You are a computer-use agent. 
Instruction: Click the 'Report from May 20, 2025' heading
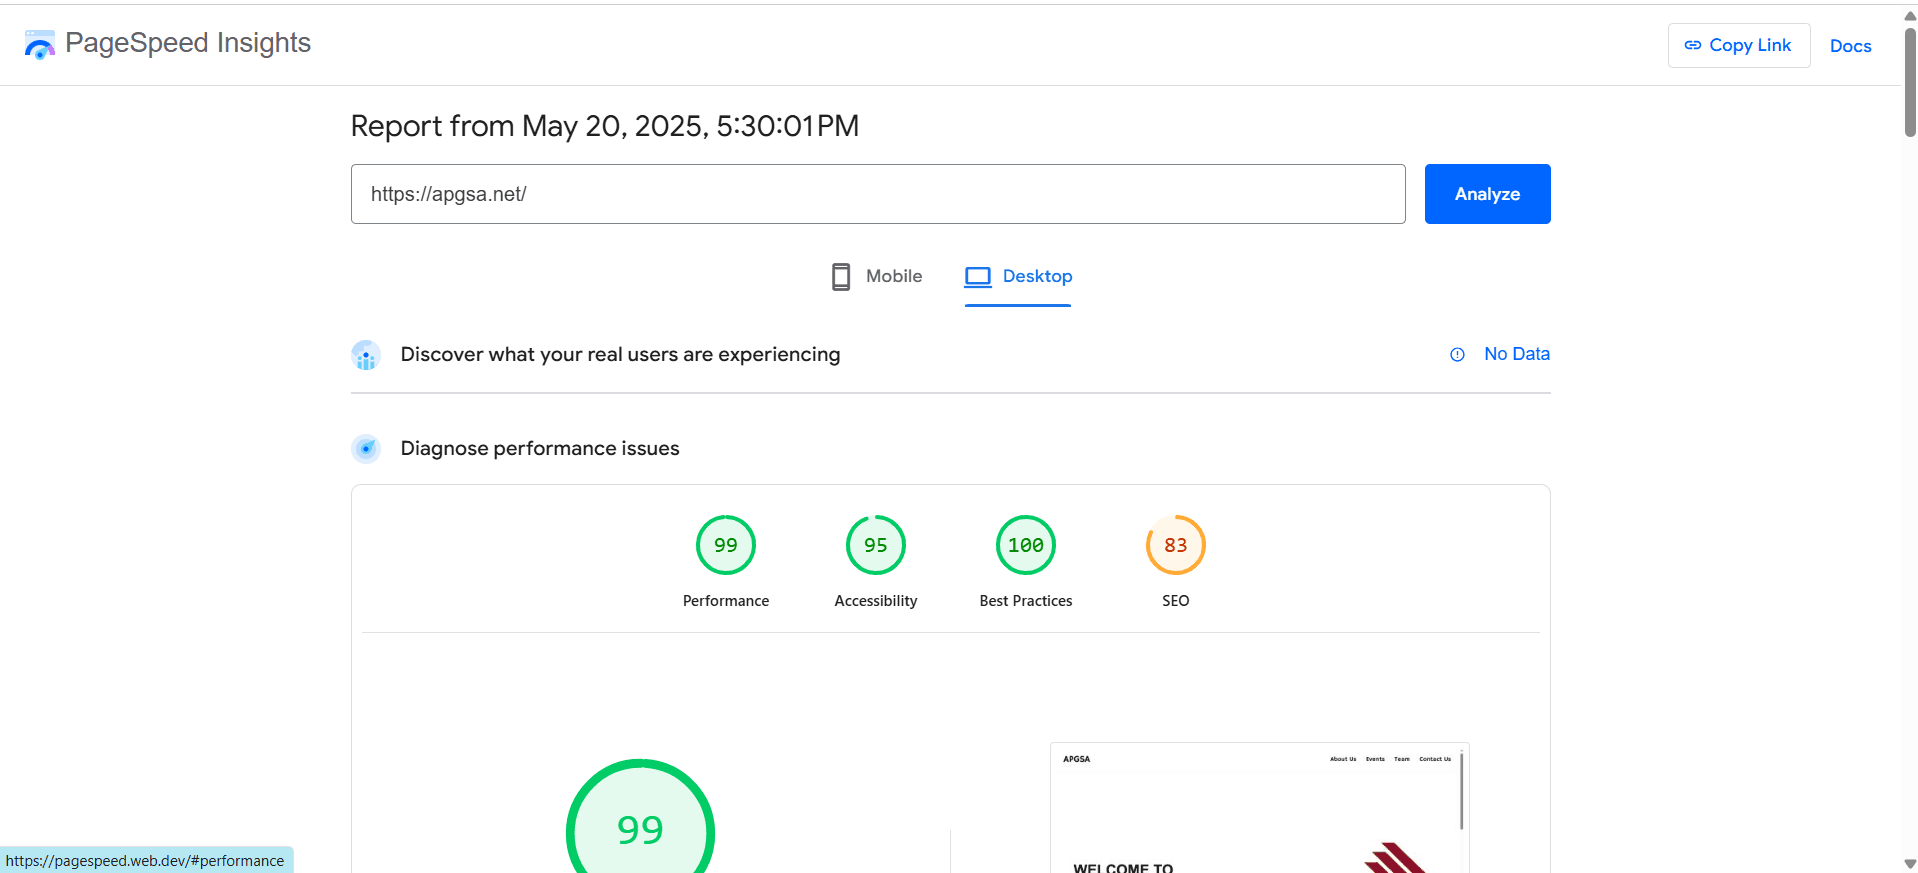[x=605, y=126]
